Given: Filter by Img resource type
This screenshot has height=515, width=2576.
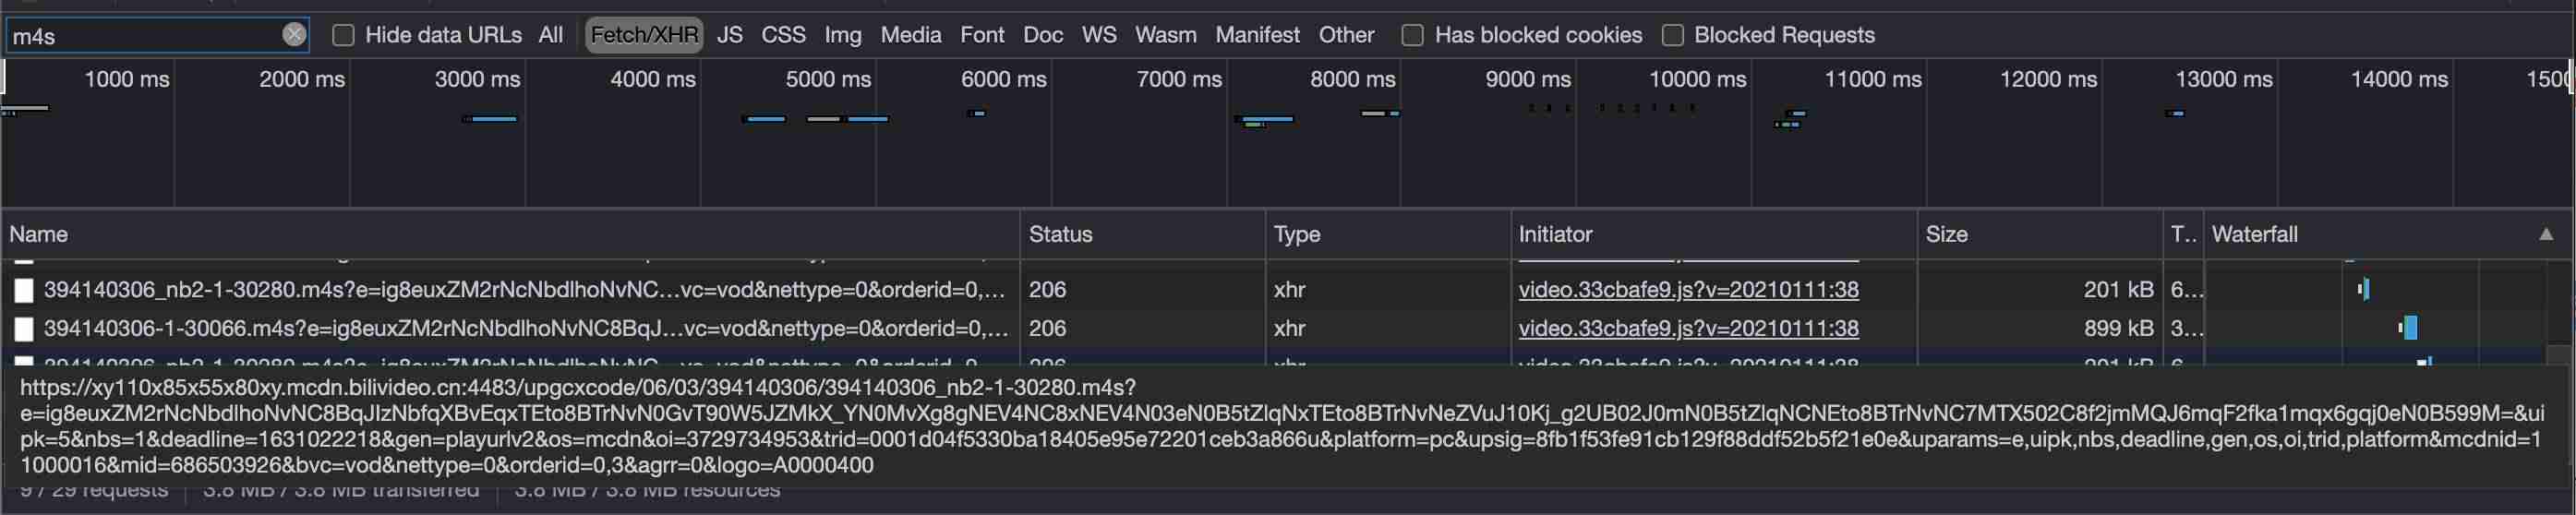Looking at the screenshot, I should click(x=843, y=35).
